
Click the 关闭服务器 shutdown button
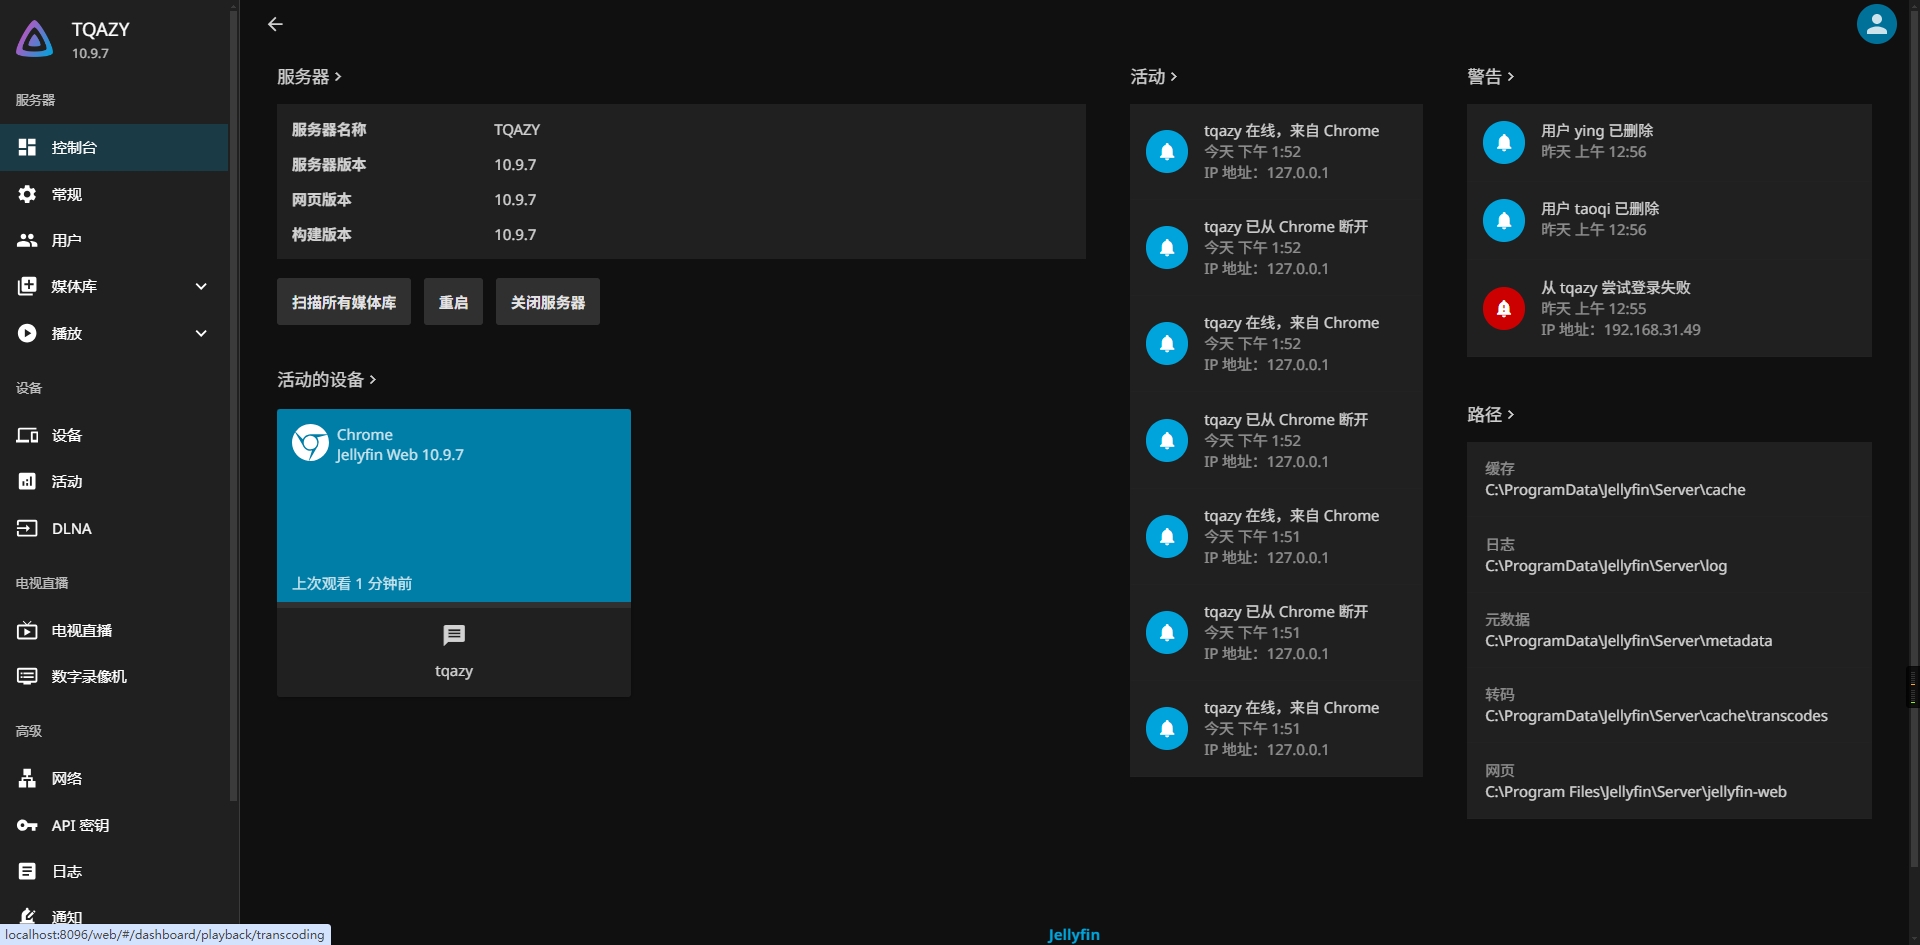click(547, 302)
